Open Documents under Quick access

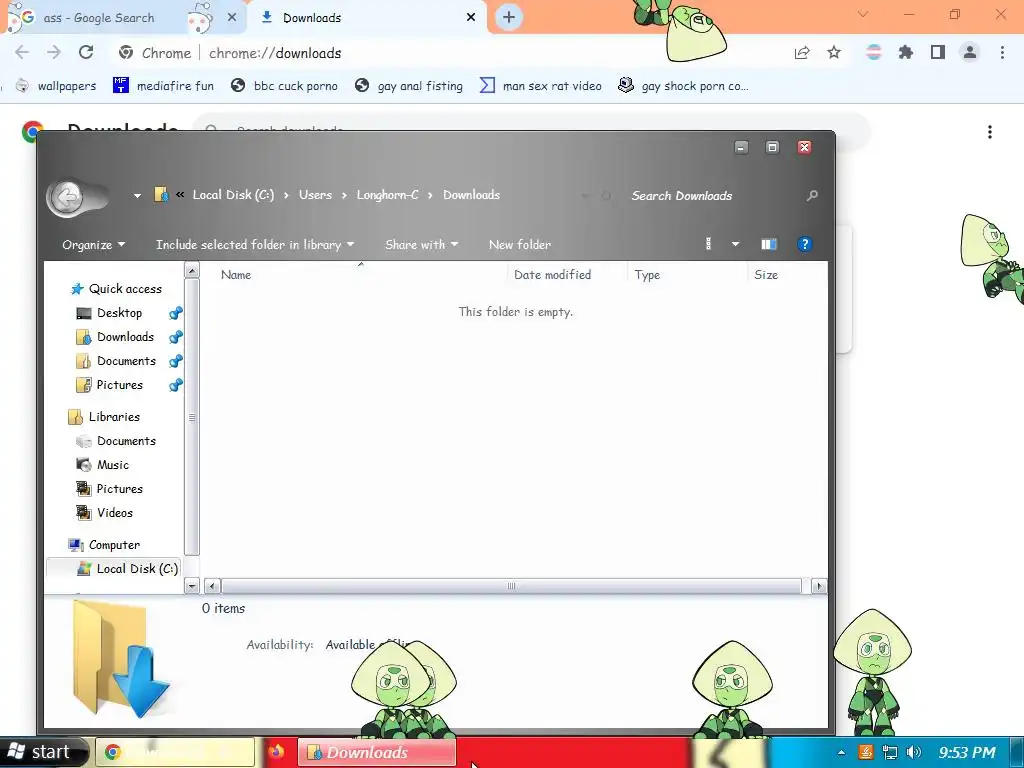coord(116,361)
